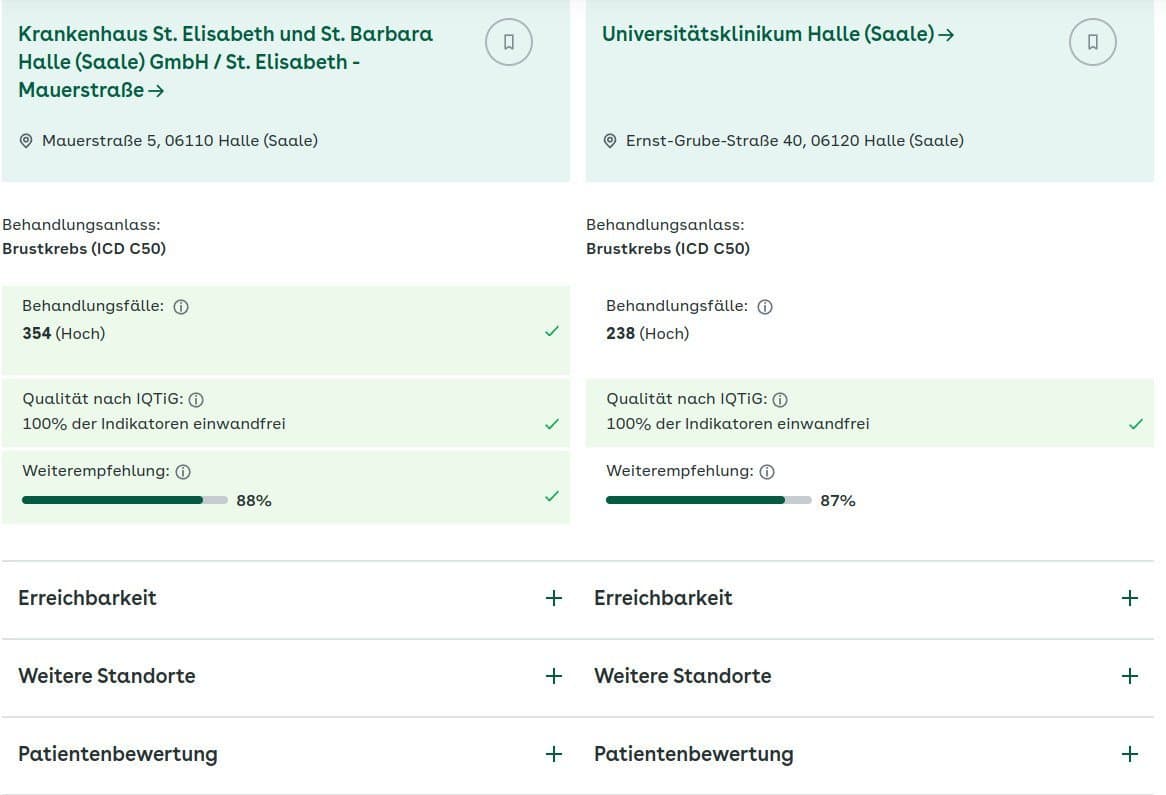Expand Weitere Standorte for St. Elisabeth

pyautogui.click(x=553, y=676)
